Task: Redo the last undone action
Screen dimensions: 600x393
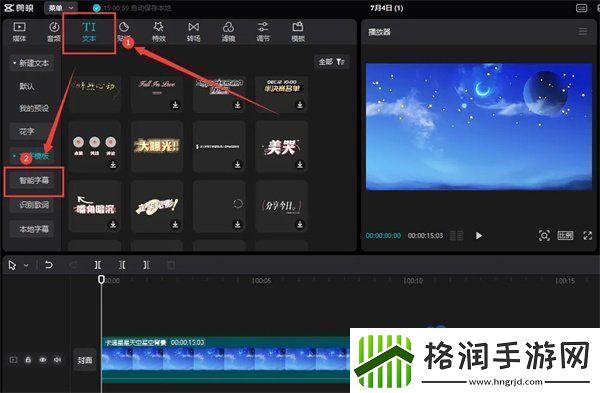Action: coord(73,264)
